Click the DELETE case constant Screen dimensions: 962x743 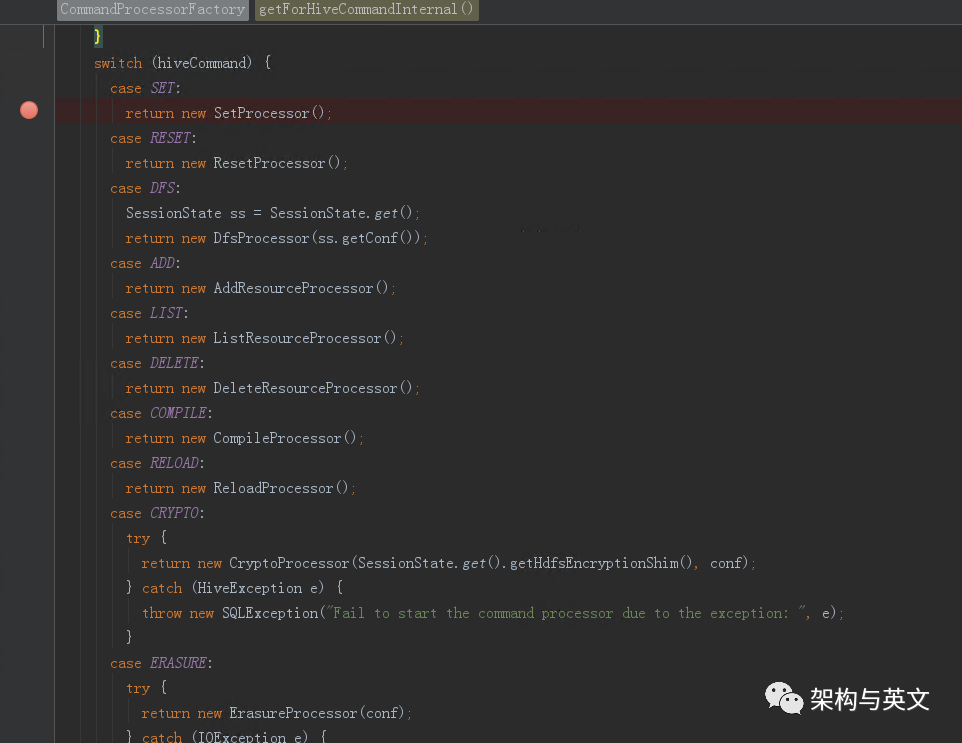coord(174,363)
